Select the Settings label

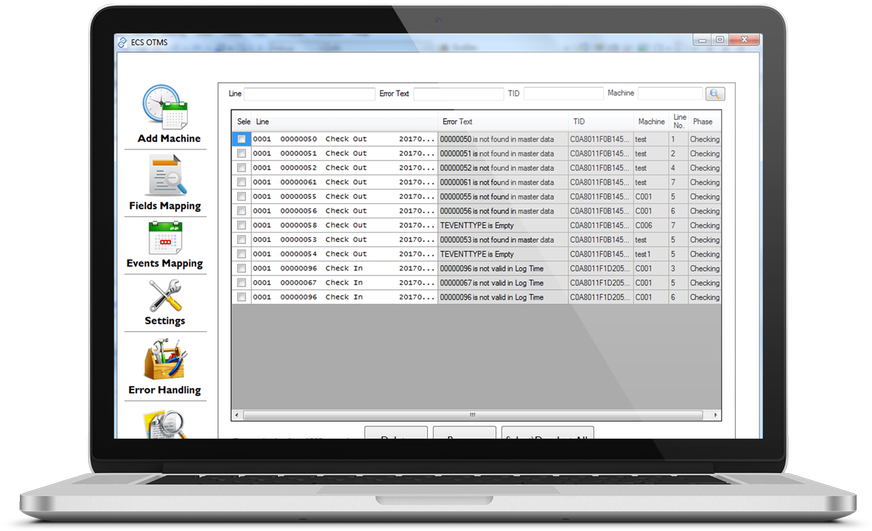[x=165, y=321]
